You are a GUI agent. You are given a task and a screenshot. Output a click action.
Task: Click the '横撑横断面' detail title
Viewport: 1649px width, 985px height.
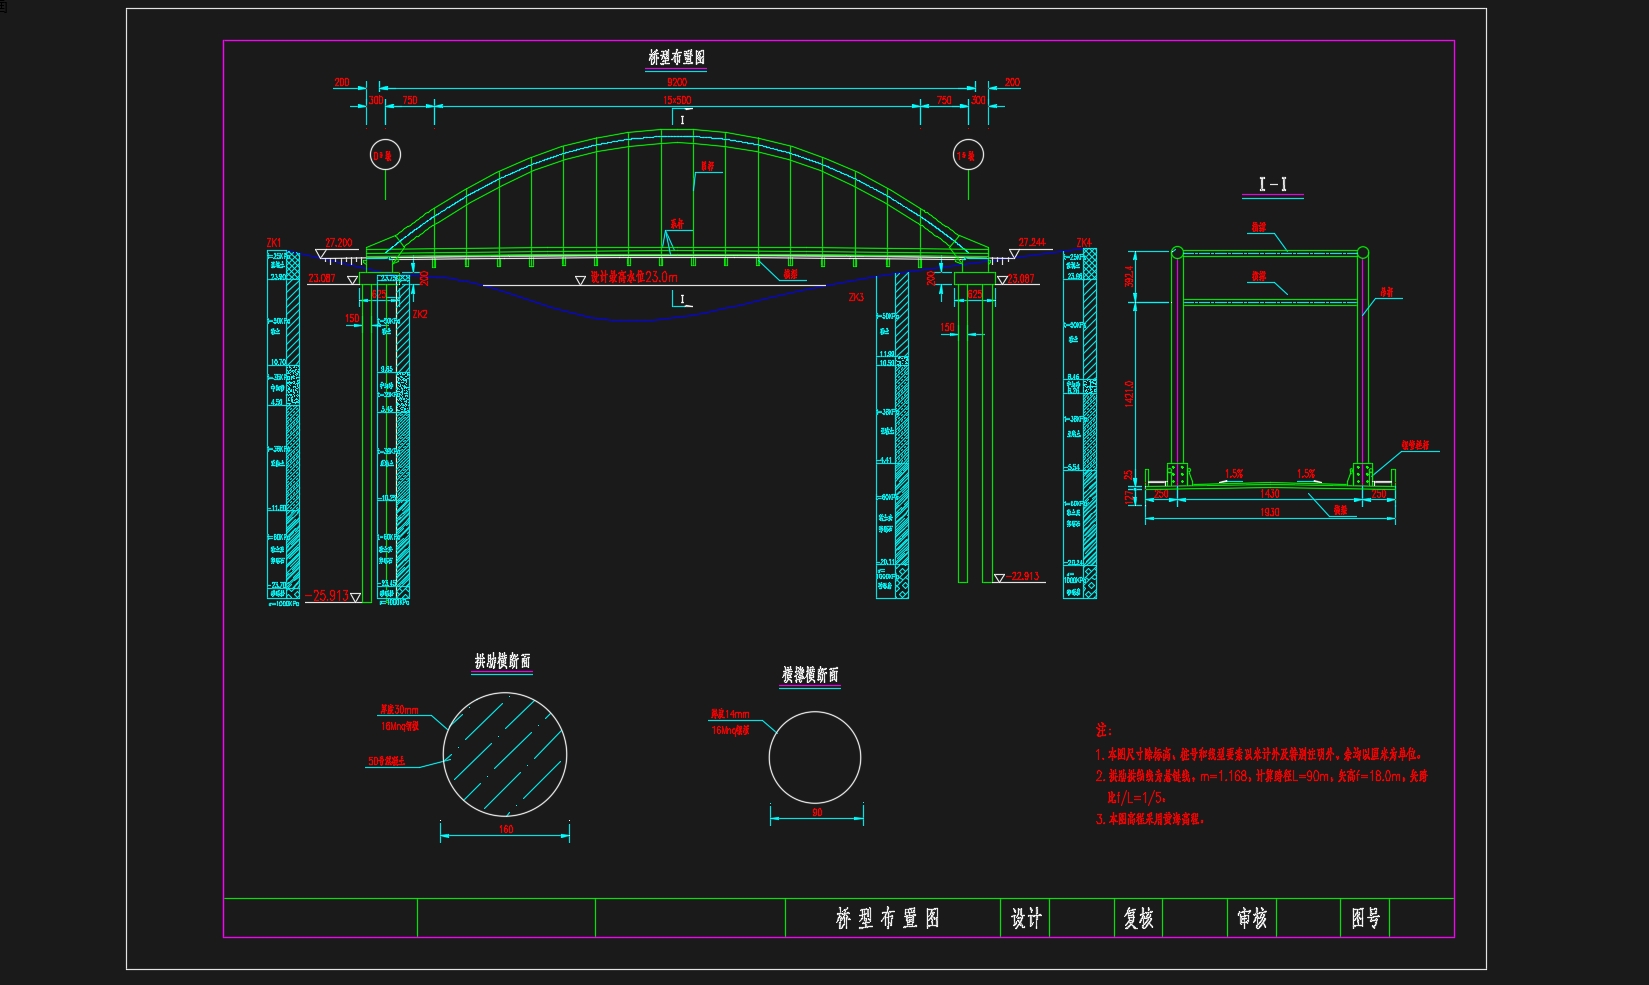(x=810, y=676)
